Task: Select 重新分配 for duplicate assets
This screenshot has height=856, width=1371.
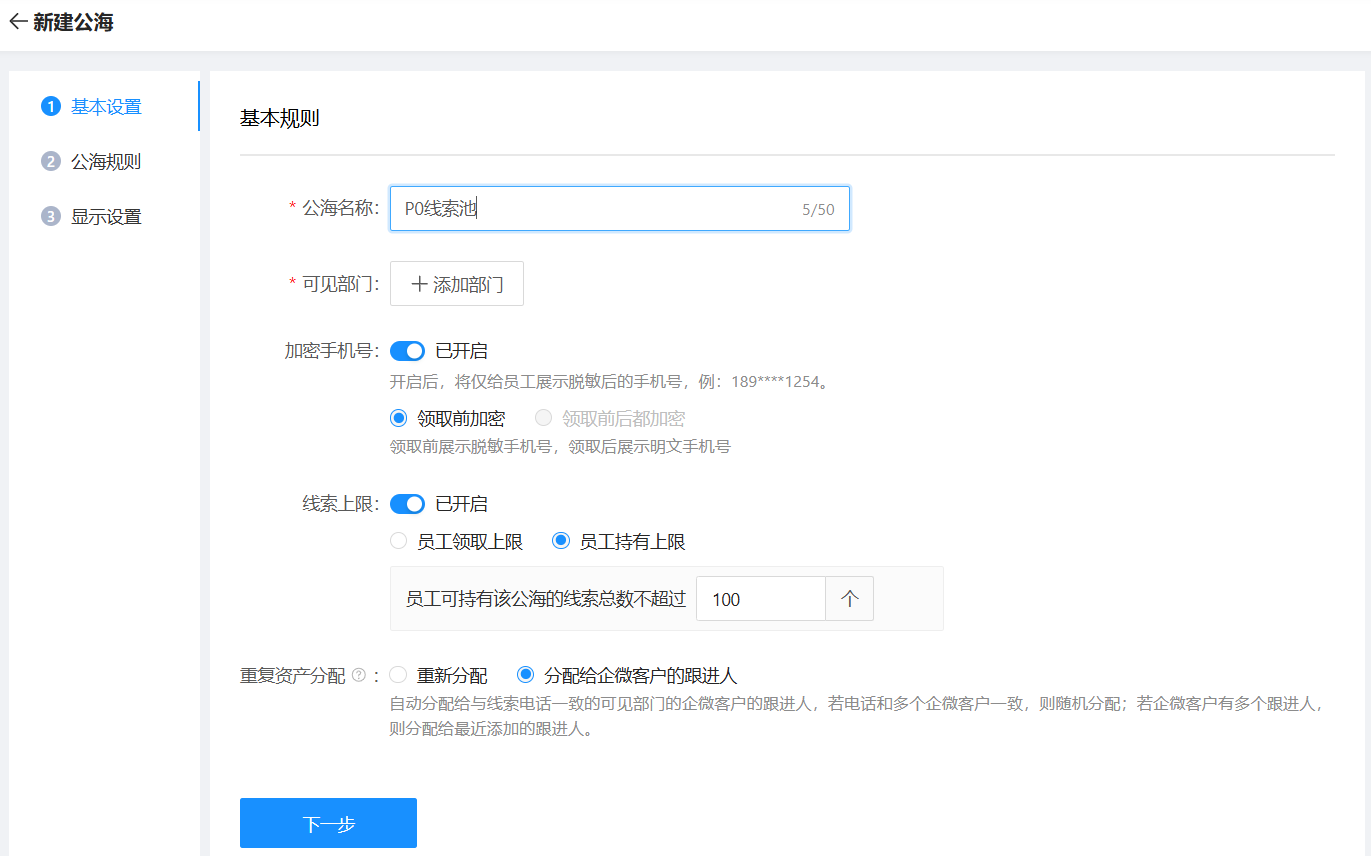Action: 399,676
